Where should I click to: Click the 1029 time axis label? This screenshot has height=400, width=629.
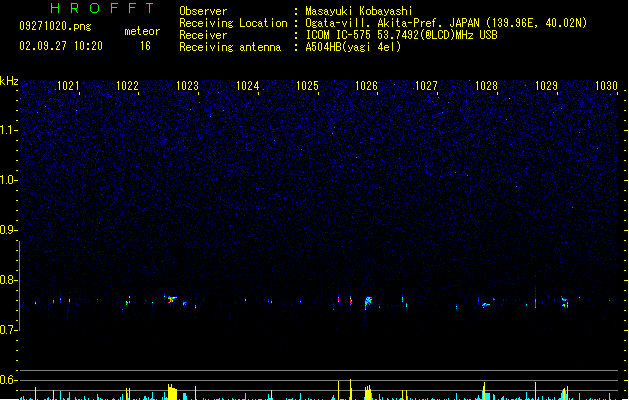tap(546, 86)
